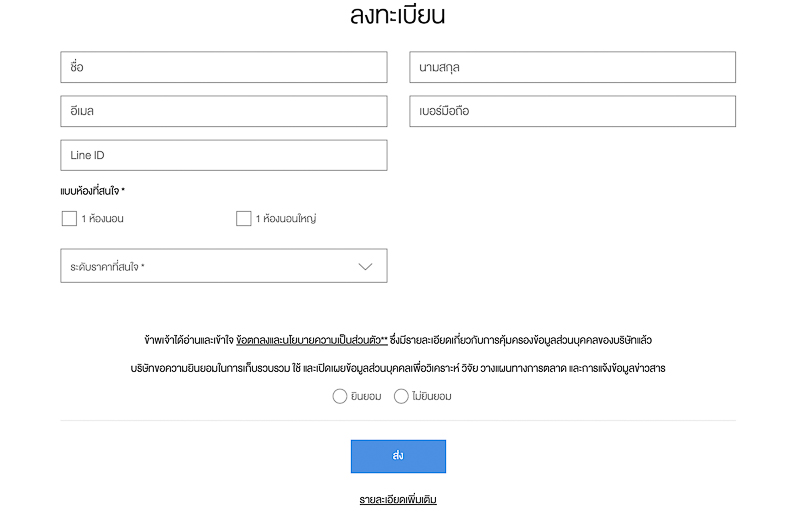Select the ยินยอม (consent) radio circle
Viewport: 800px width, 514px height.
[339, 396]
